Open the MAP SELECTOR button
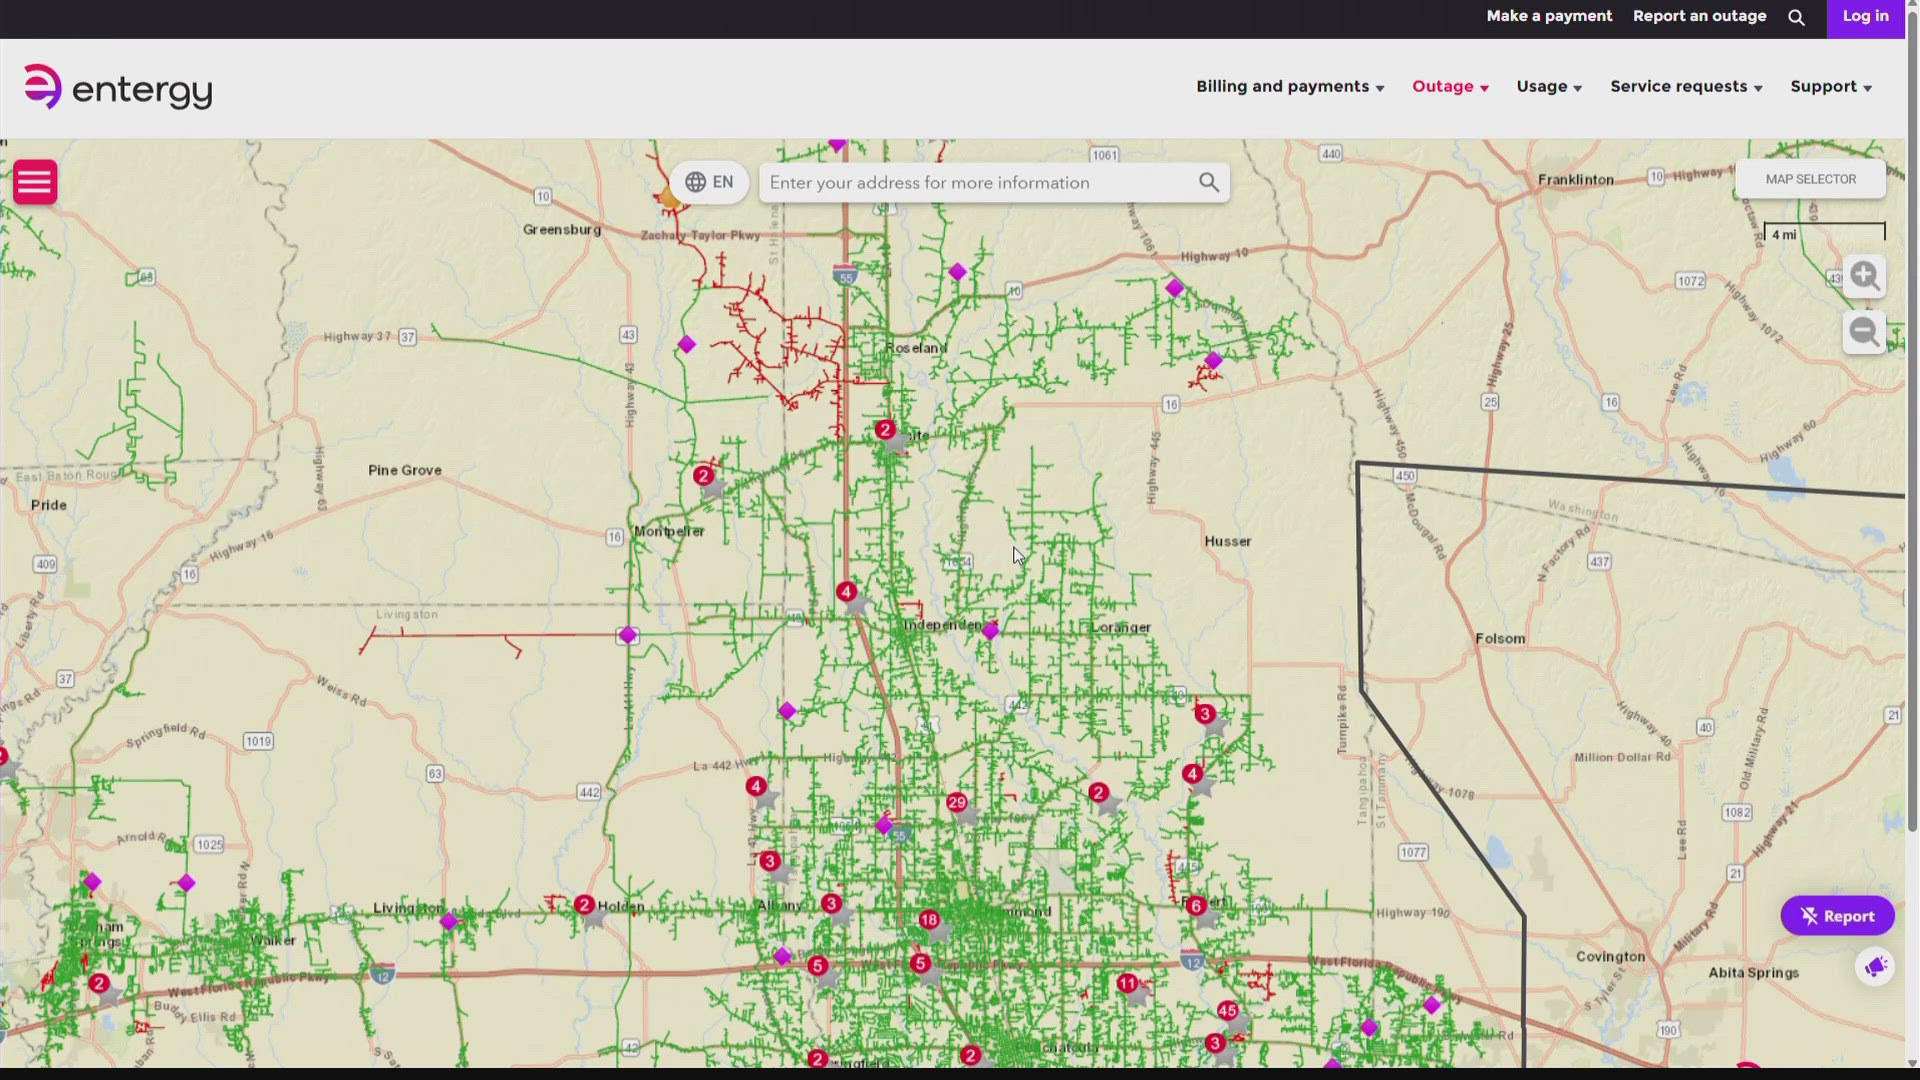Viewport: 1920px width, 1080px height. point(1810,179)
